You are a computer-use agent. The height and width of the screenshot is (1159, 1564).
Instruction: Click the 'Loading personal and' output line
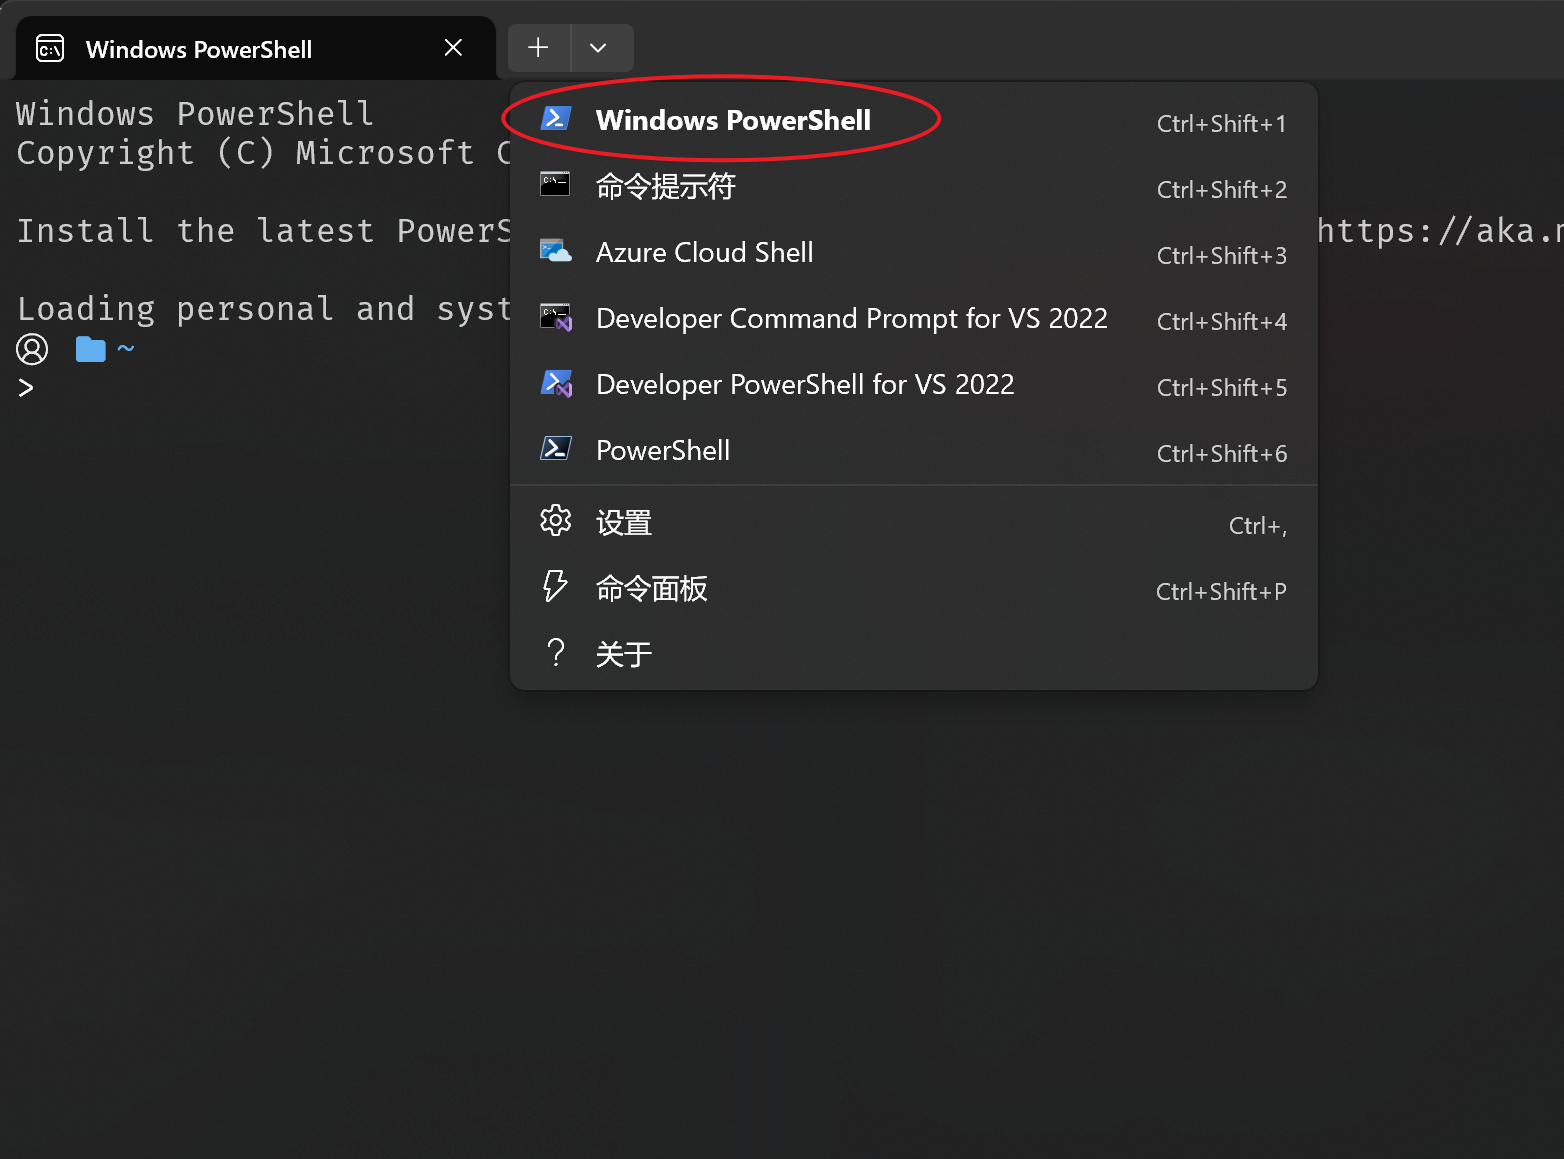click(x=263, y=309)
